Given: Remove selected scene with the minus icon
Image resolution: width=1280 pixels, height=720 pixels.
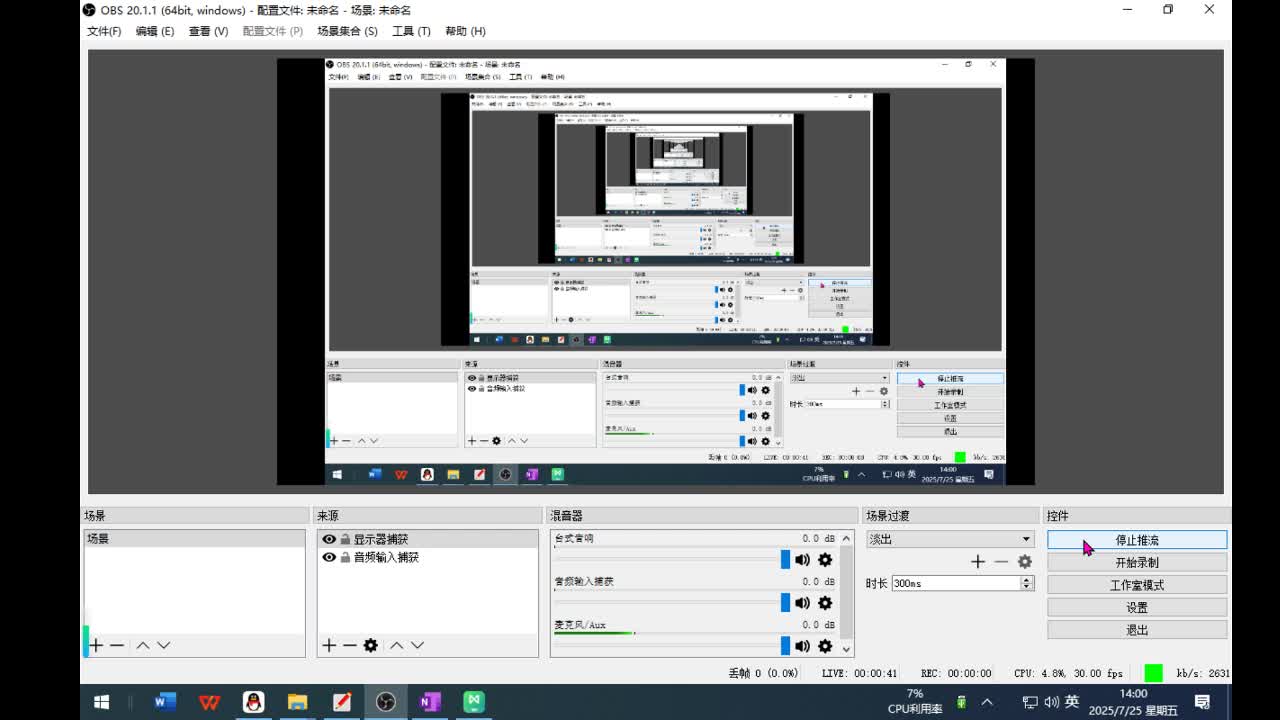Looking at the screenshot, I should [117, 646].
